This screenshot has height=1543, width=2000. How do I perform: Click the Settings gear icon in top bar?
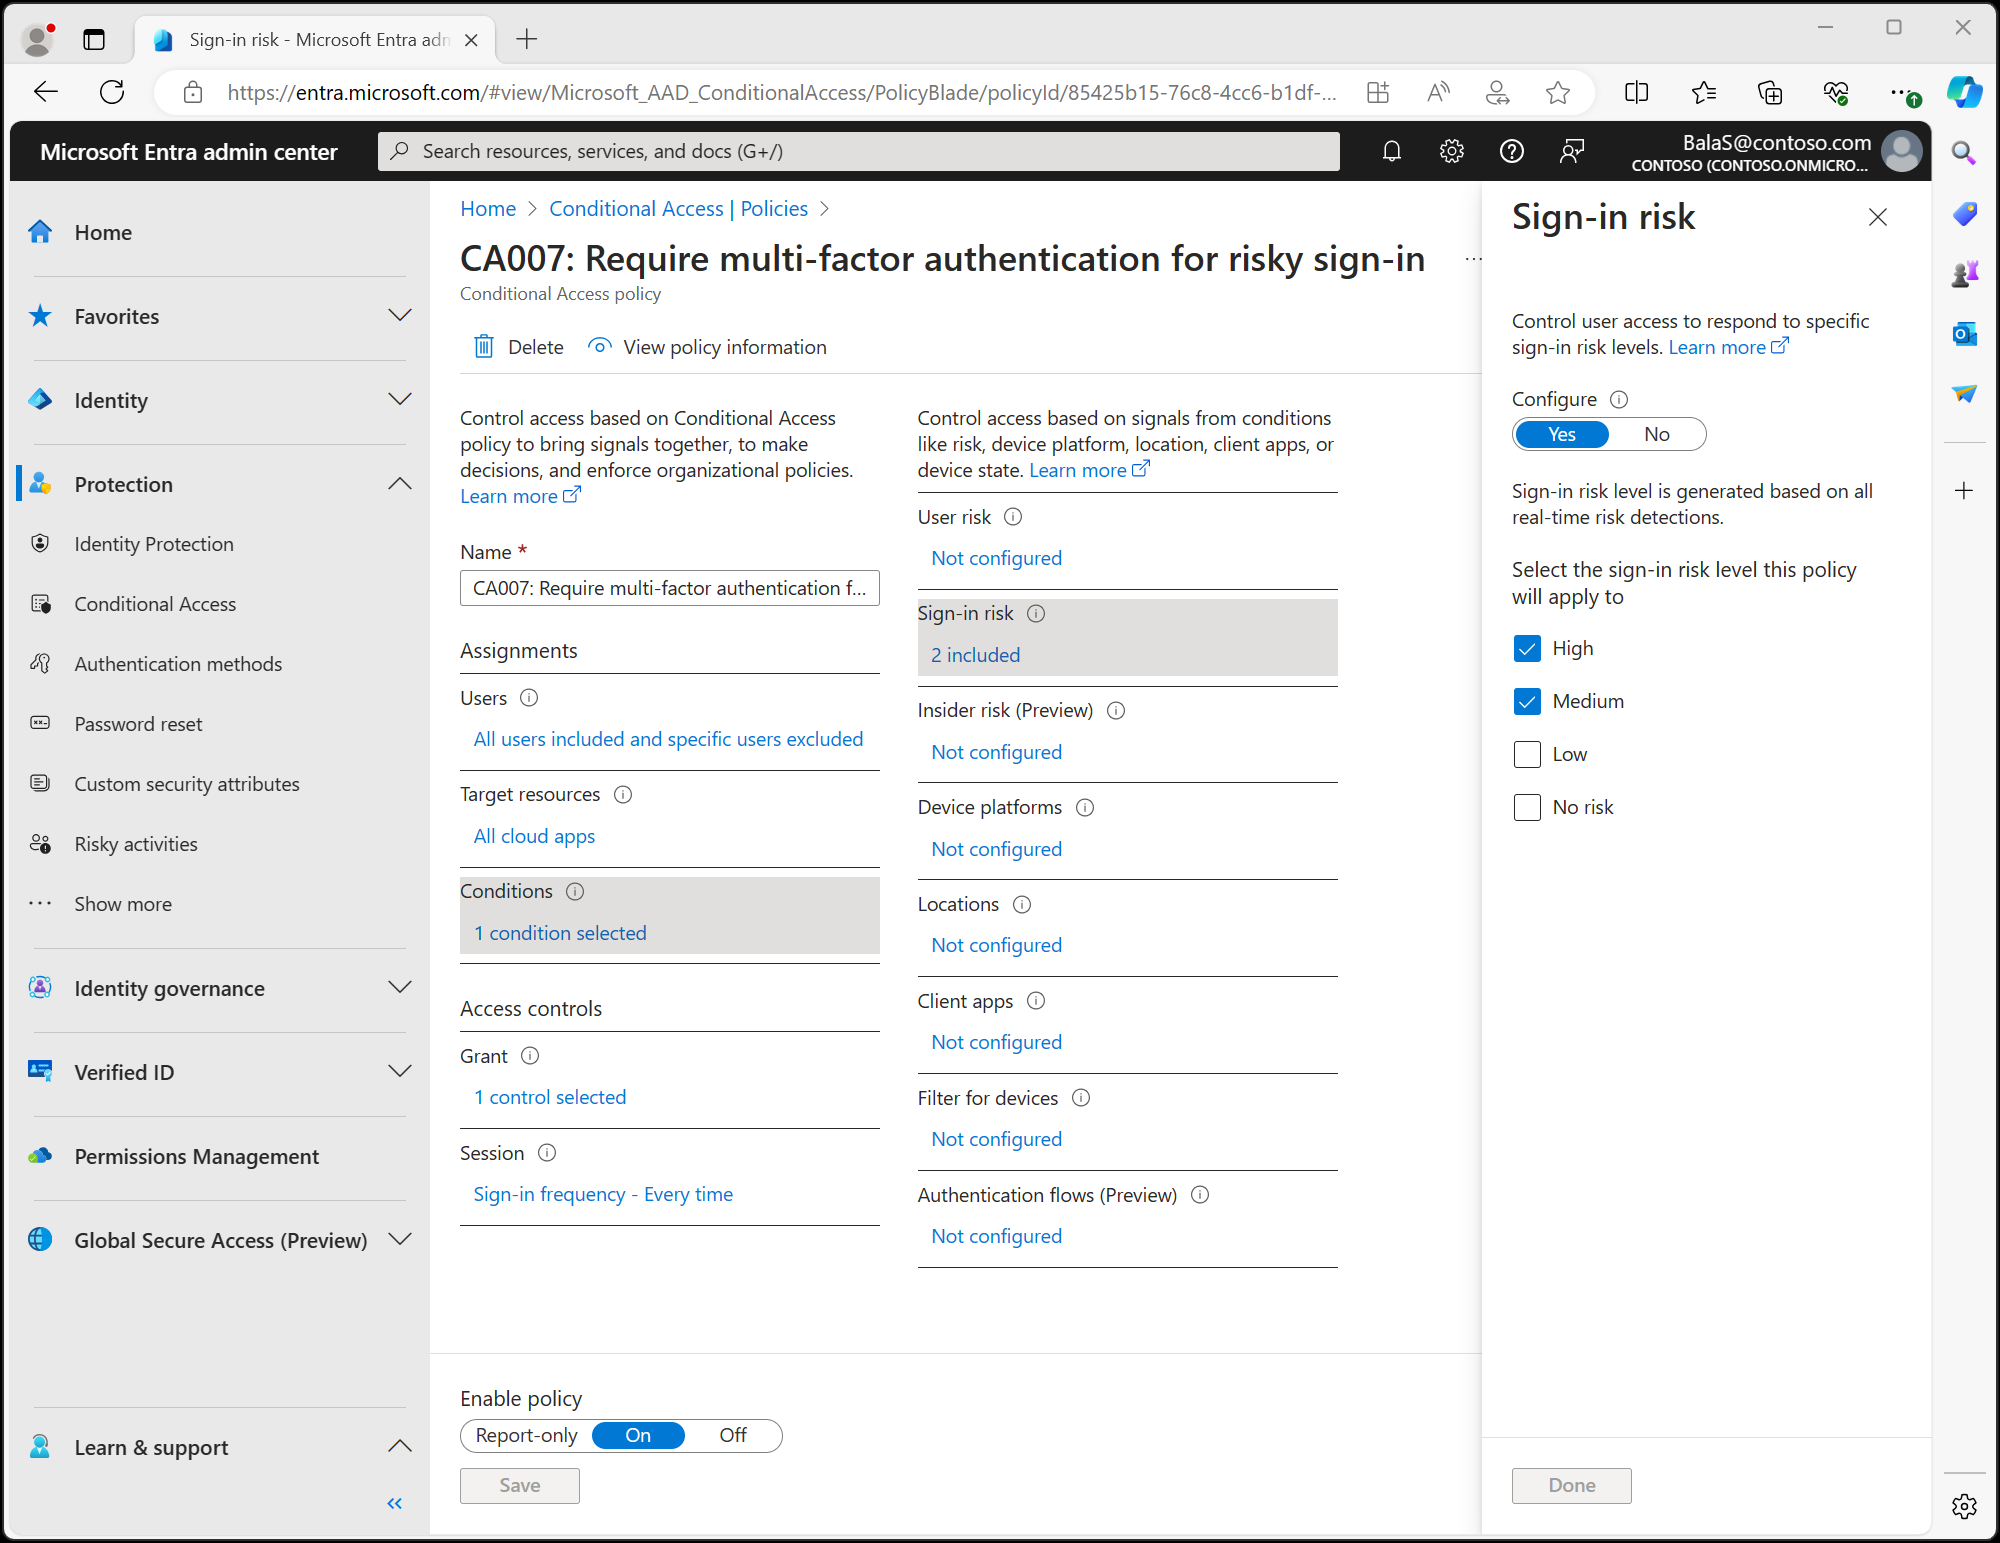click(x=1451, y=151)
